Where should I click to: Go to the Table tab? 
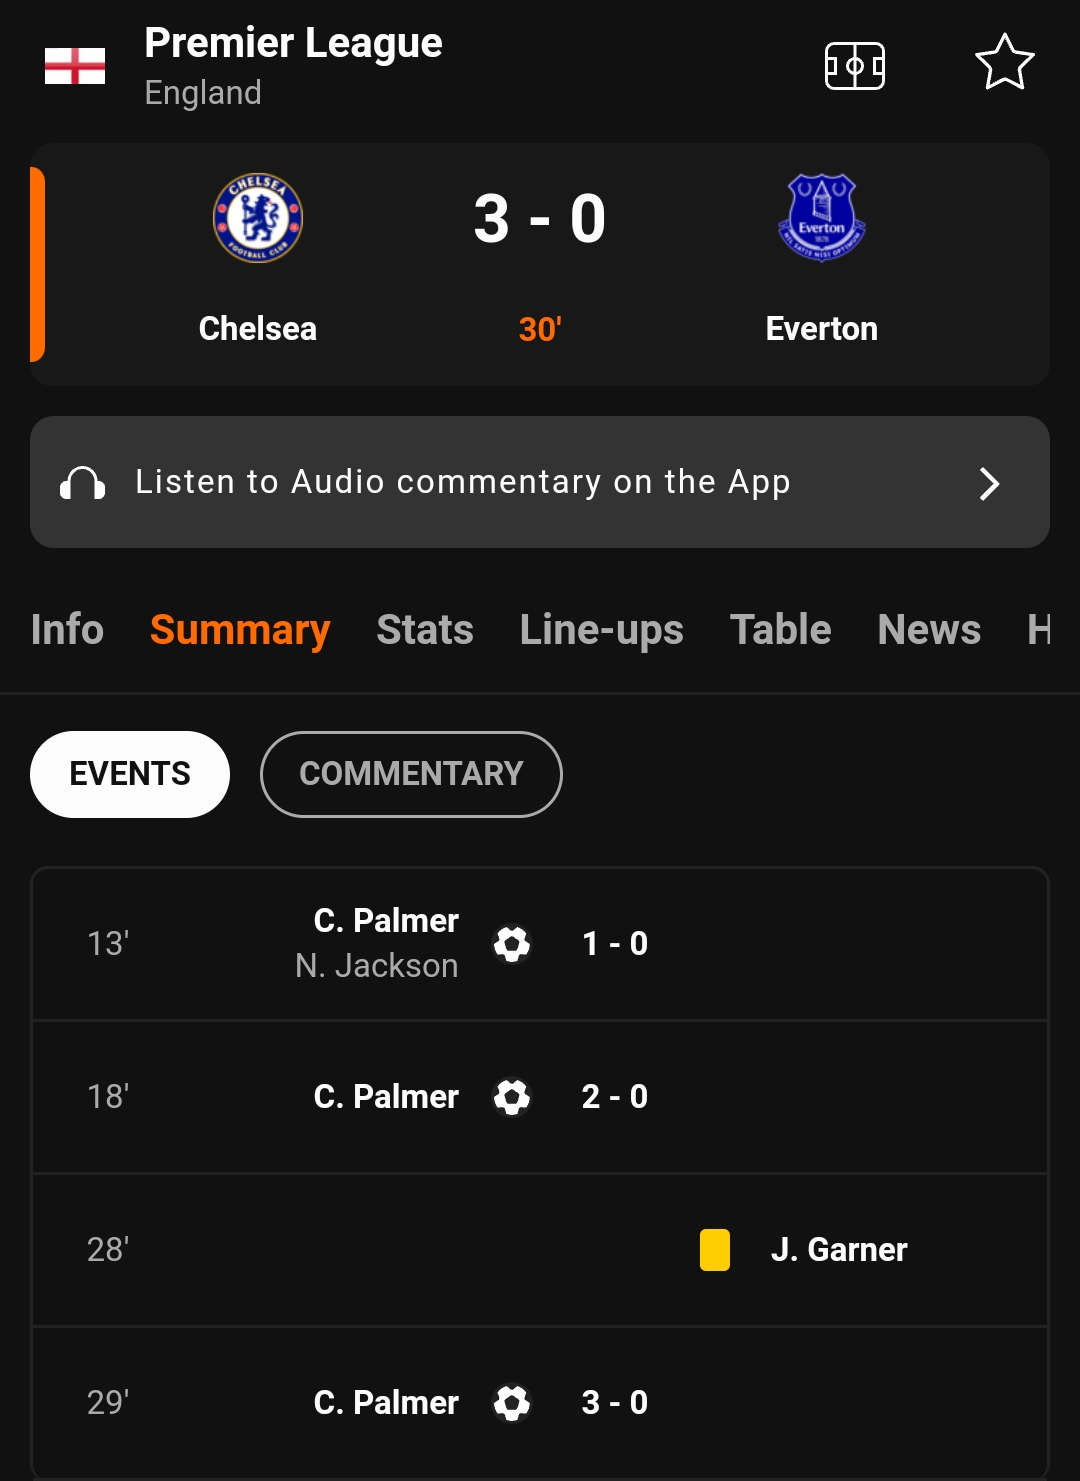pos(781,630)
